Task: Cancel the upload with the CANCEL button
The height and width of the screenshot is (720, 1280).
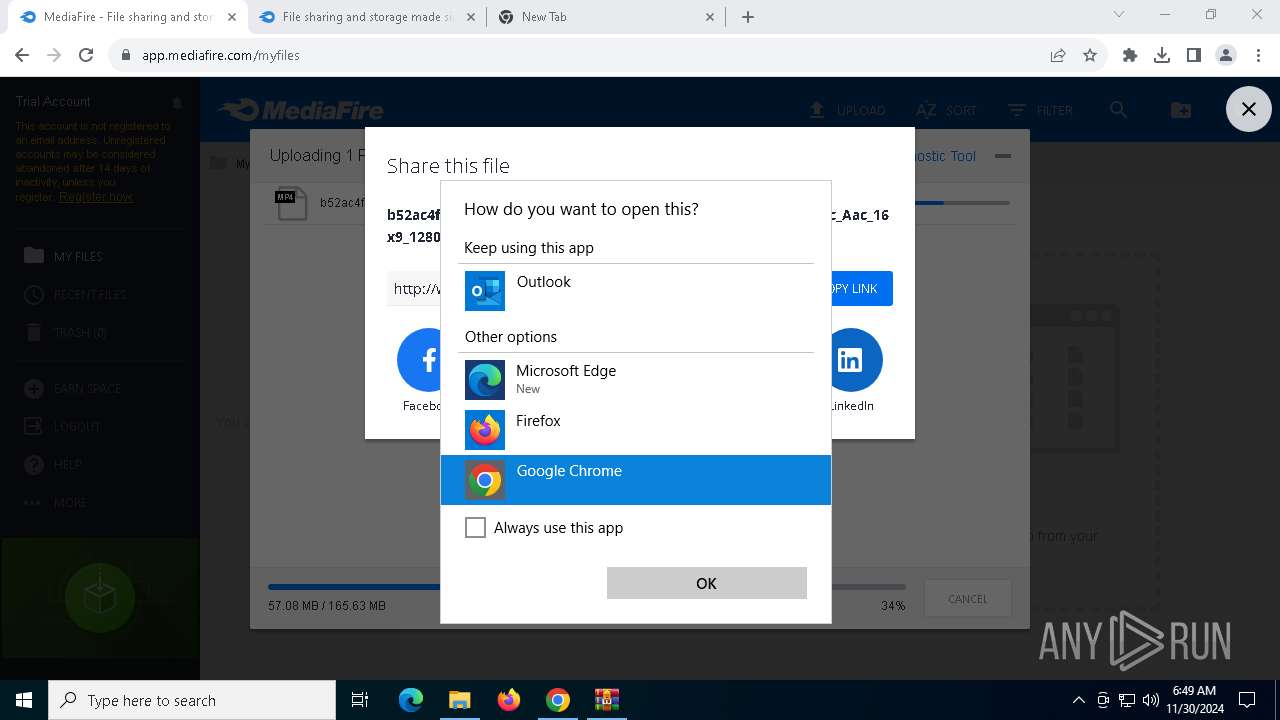Action: coord(967,599)
